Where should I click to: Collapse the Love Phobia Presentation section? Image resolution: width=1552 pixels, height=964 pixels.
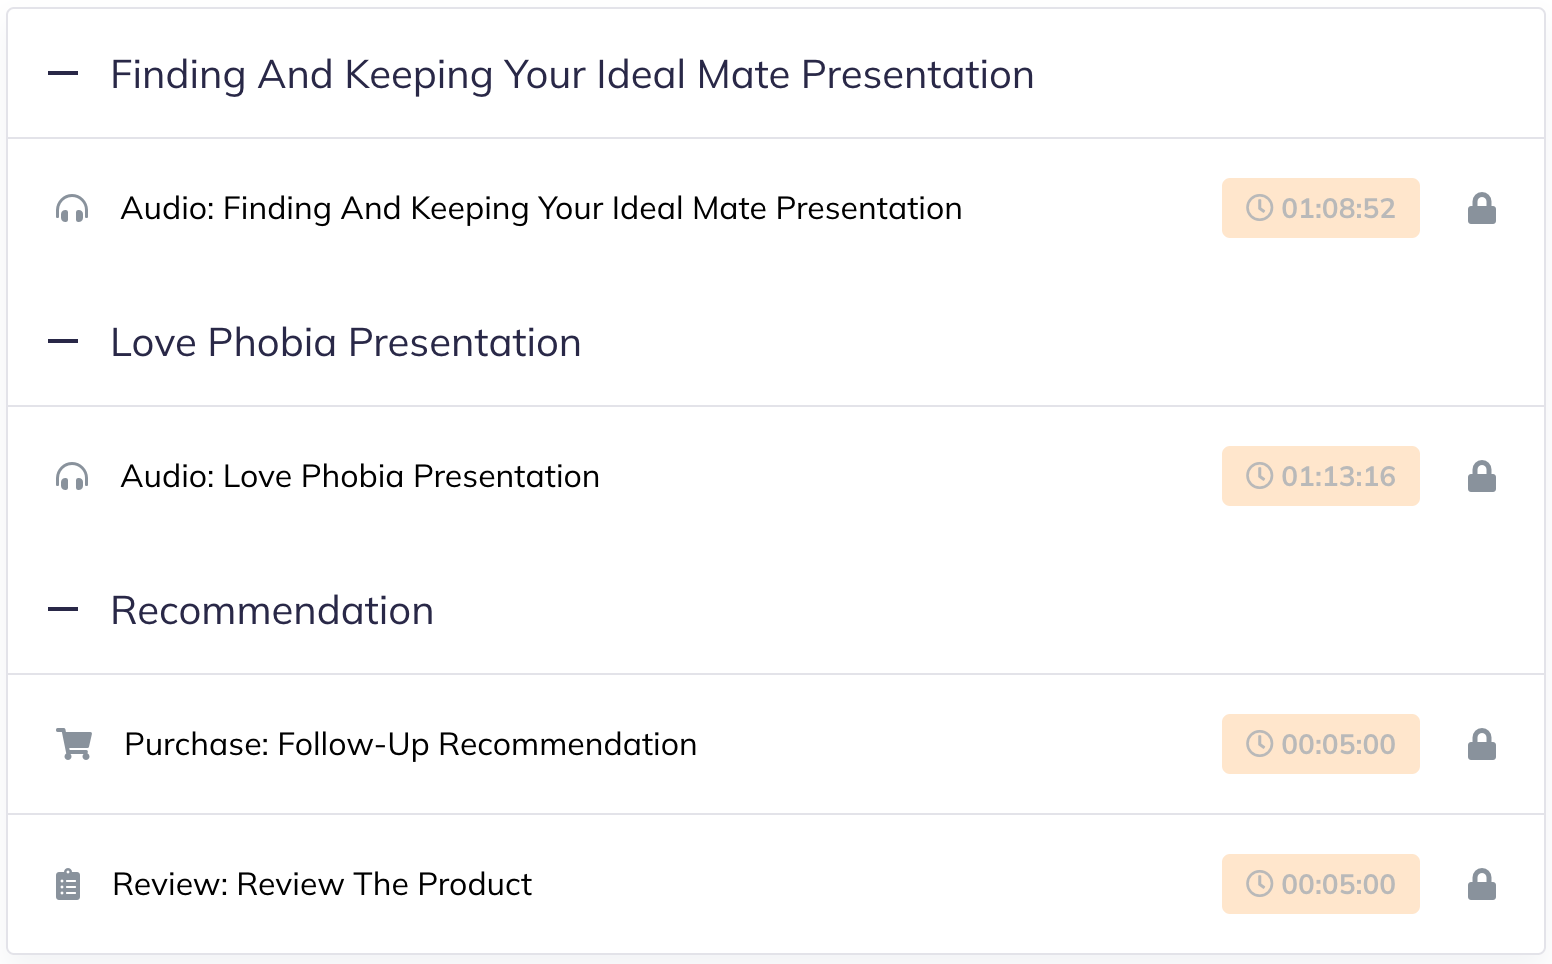coord(63,342)
